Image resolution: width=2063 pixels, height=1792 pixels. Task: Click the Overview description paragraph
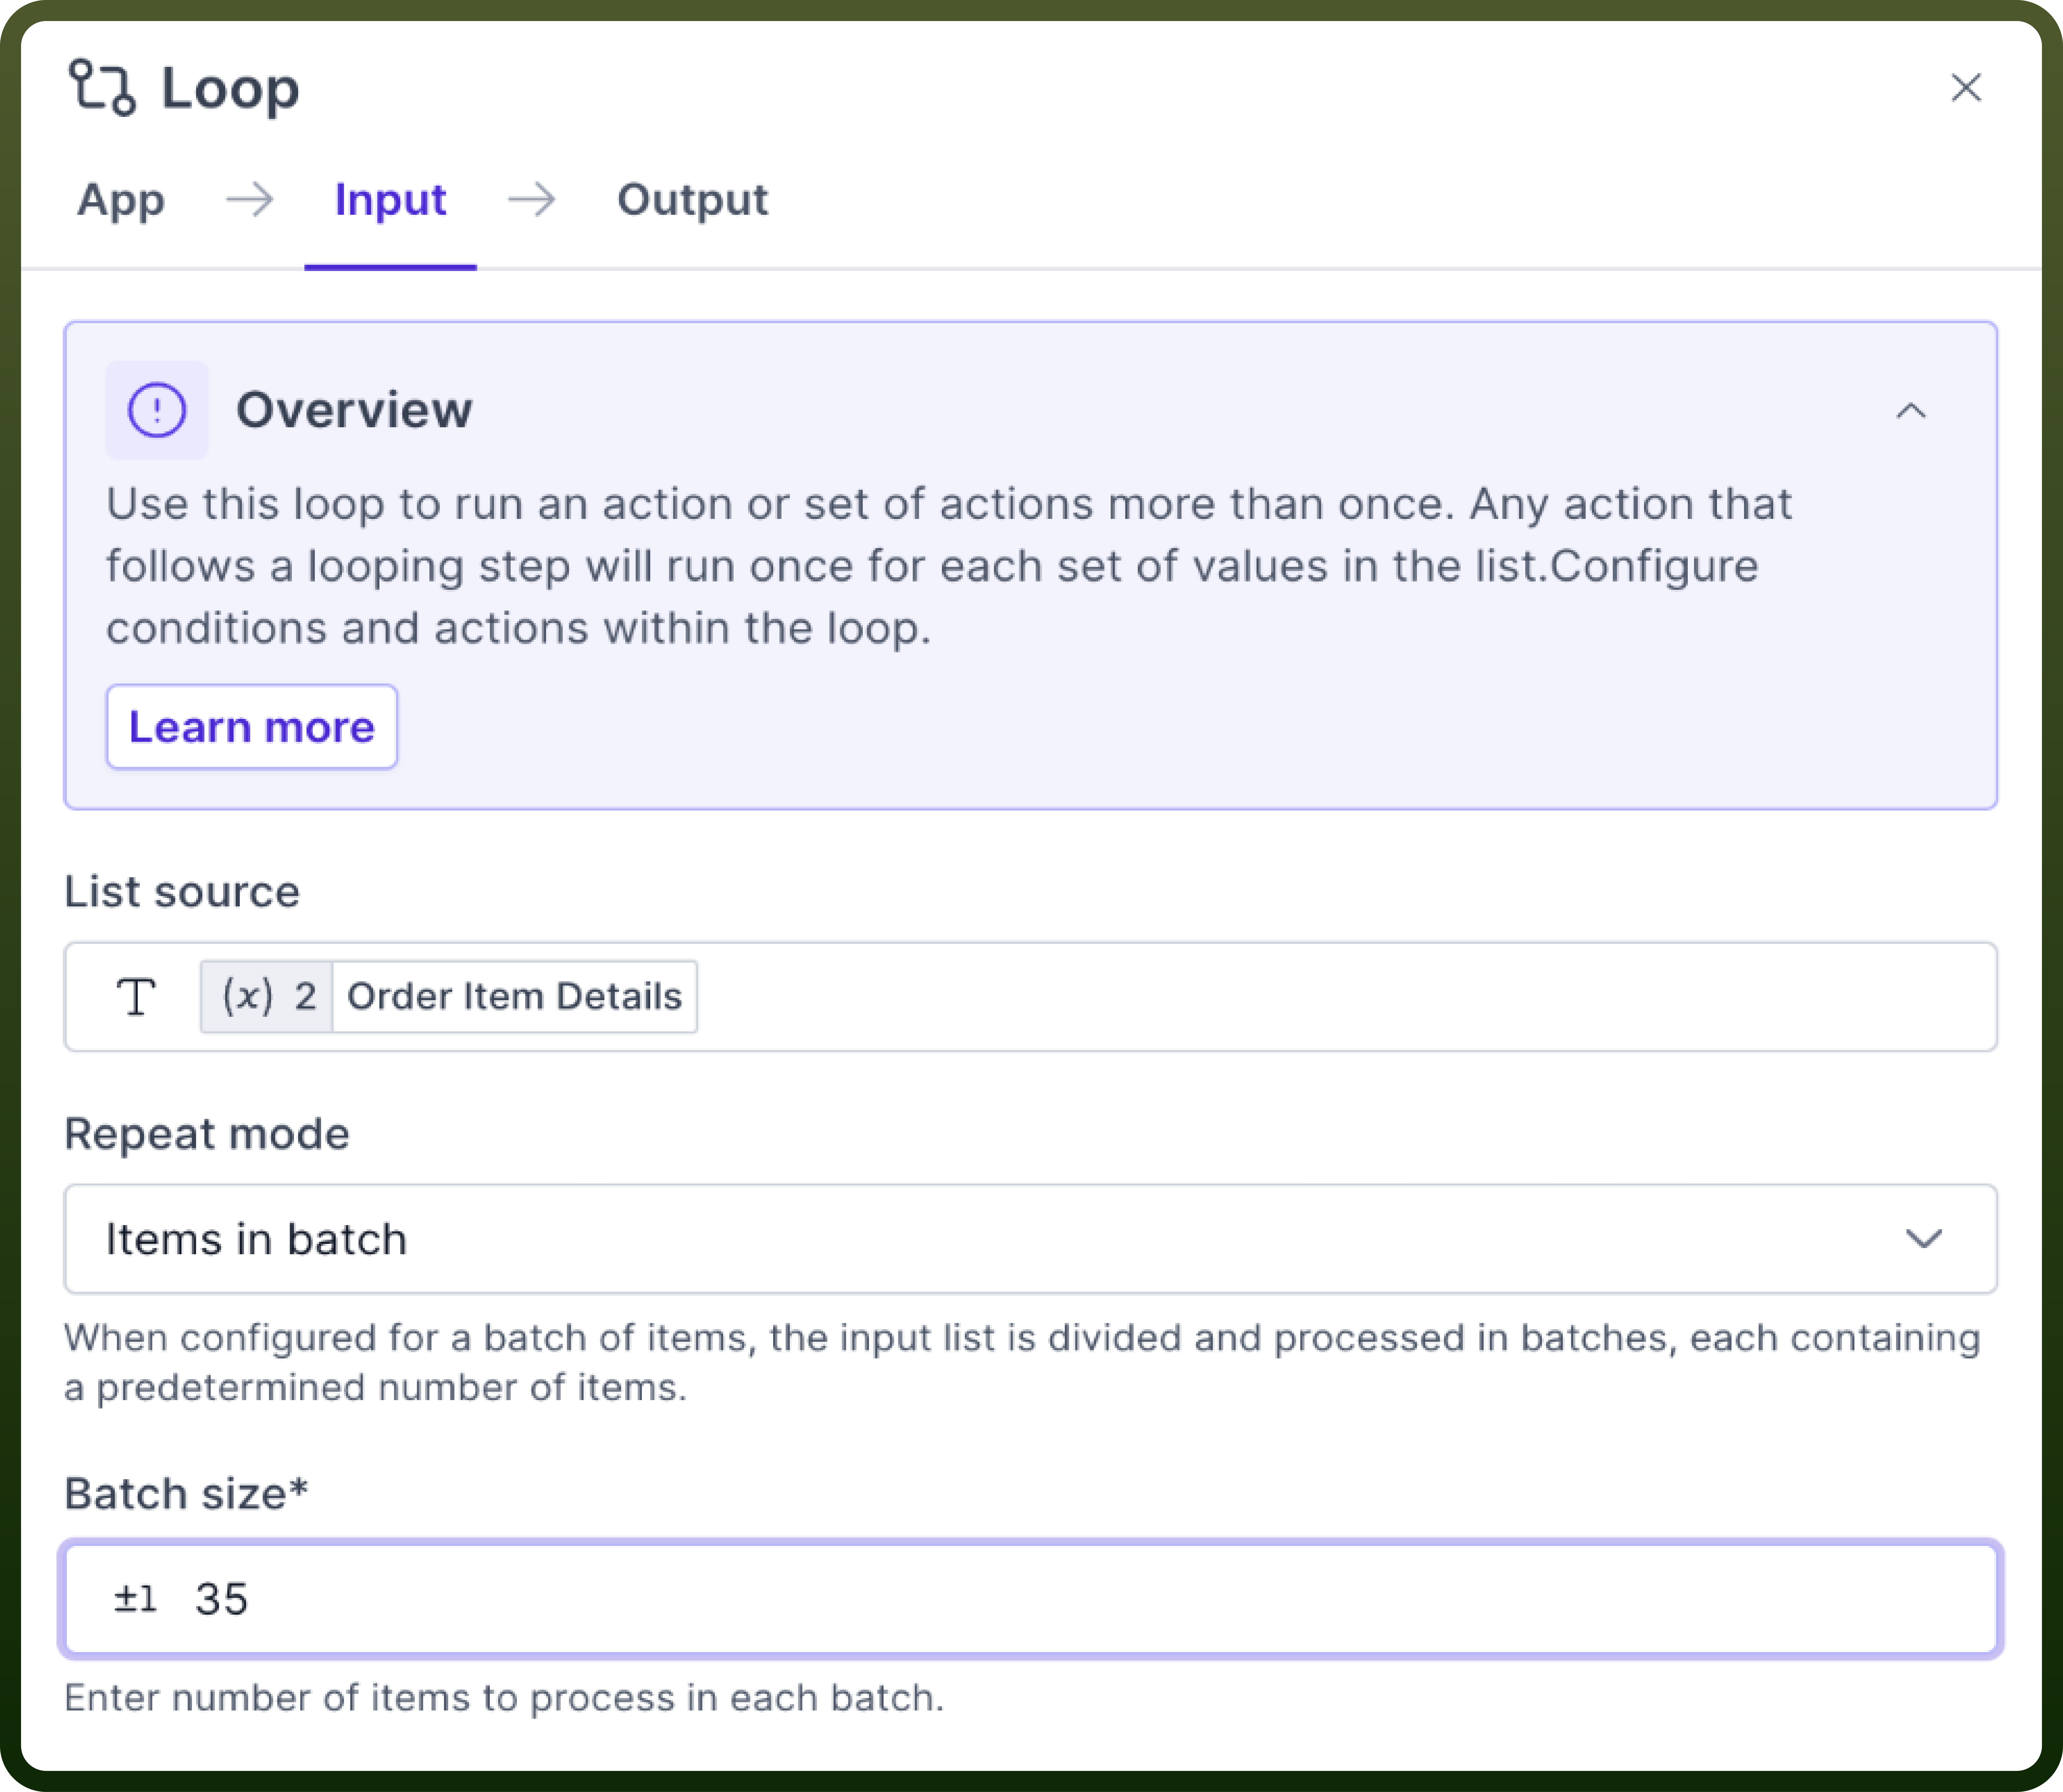[949, 566]
